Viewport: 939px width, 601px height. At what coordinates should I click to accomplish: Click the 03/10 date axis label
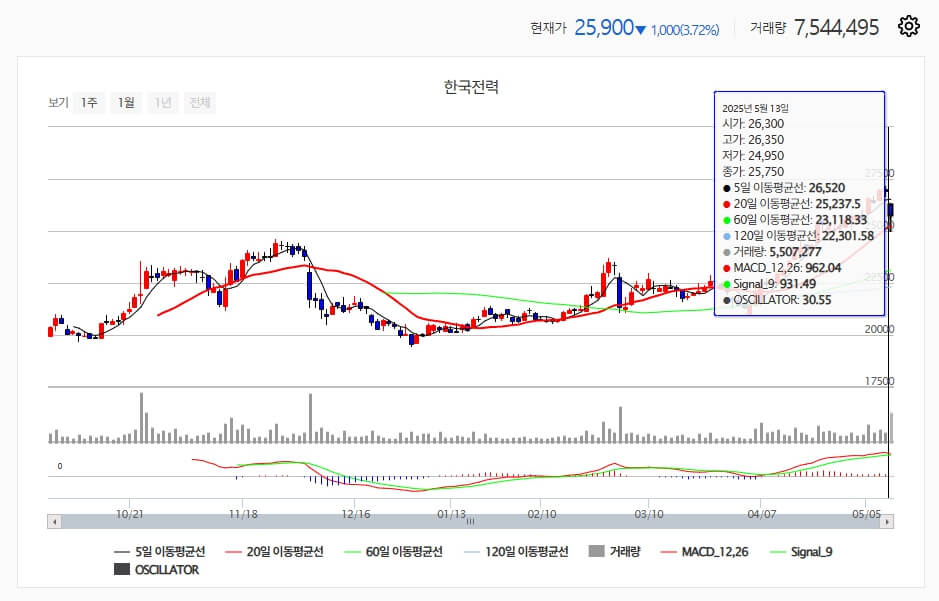coord(649,514)
